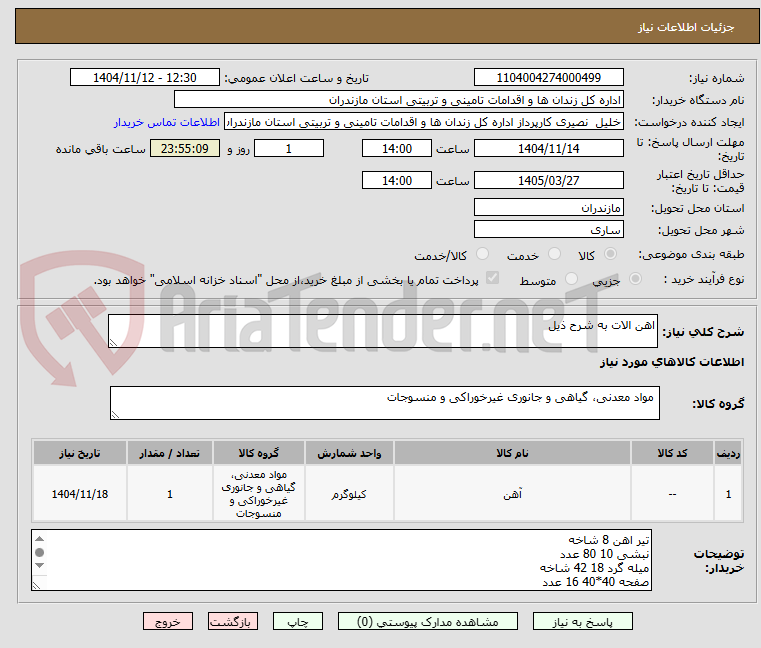Toggle the Islamic treasury payment checkbox
The width and height of the screenshot is (761, 648).
coord(492,278)
